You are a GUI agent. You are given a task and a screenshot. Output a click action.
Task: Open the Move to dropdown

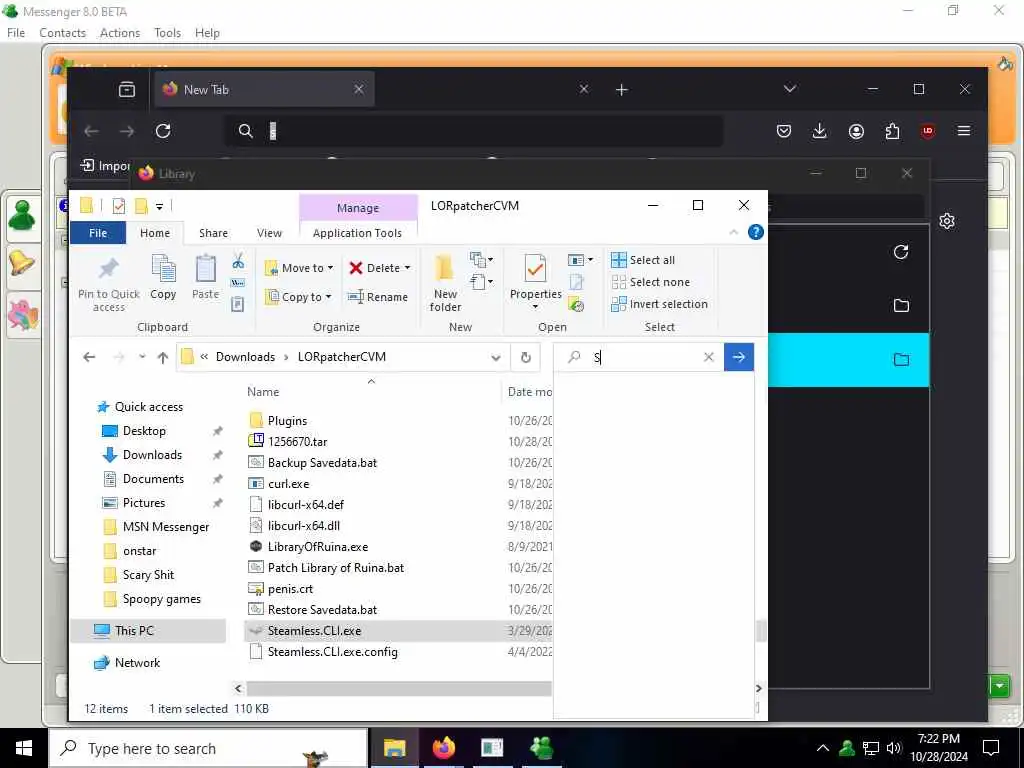300,268
